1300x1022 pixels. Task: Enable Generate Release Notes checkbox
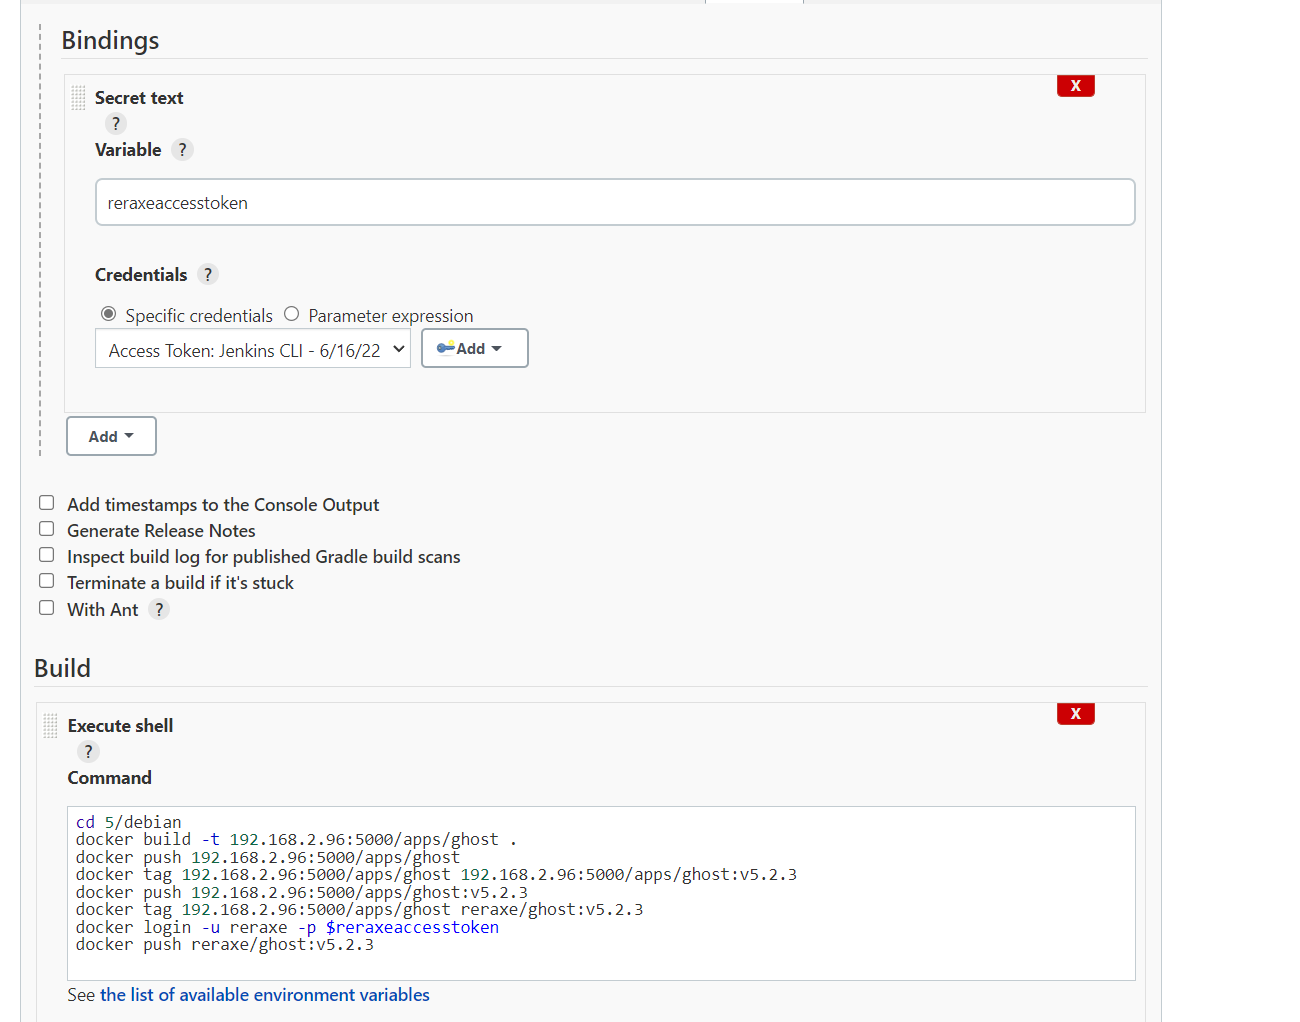click(47, 529)
